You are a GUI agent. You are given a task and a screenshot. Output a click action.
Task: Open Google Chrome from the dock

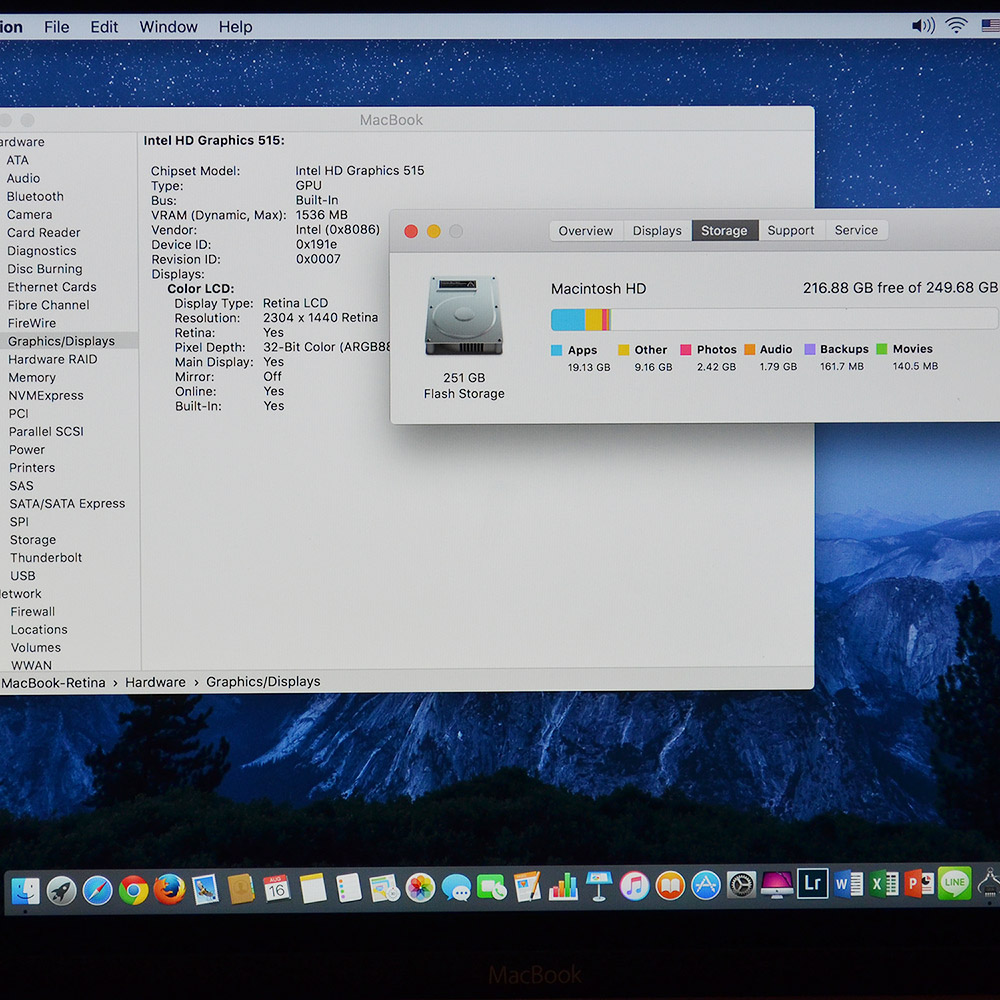coord(133,888)
